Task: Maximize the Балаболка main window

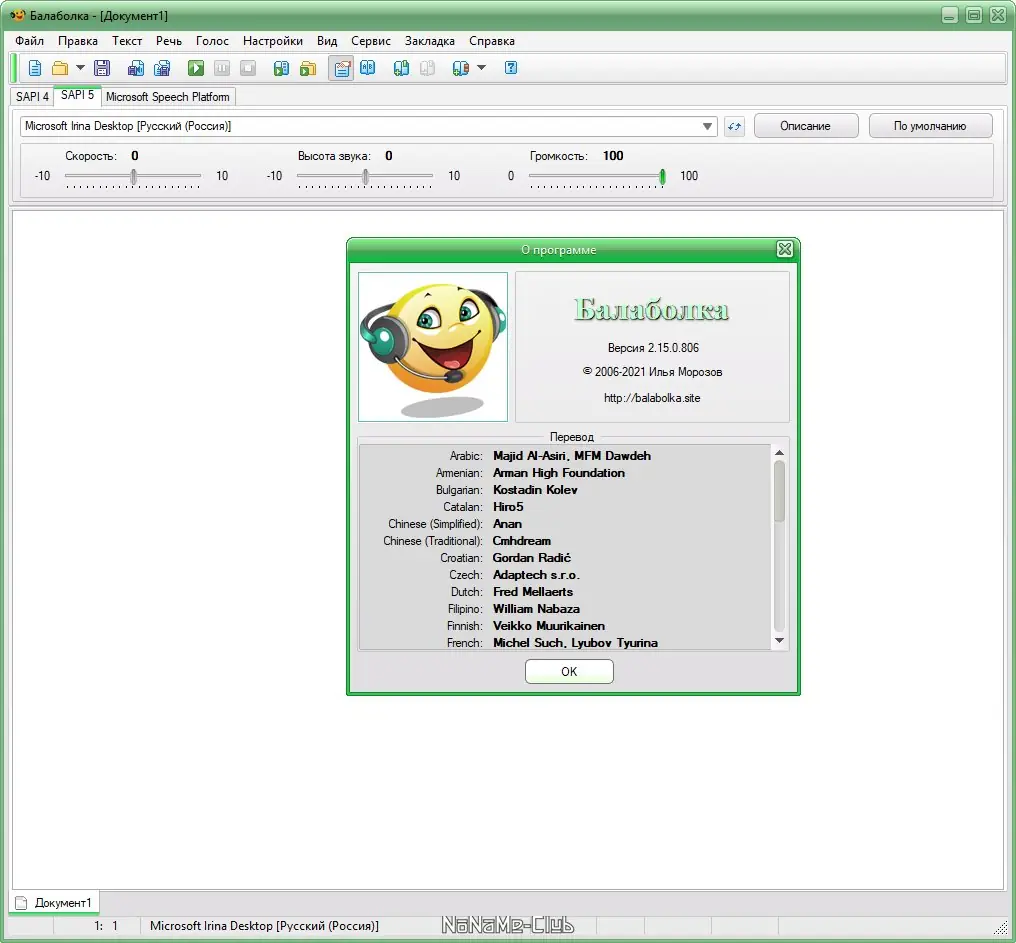Action: [974, 15]
